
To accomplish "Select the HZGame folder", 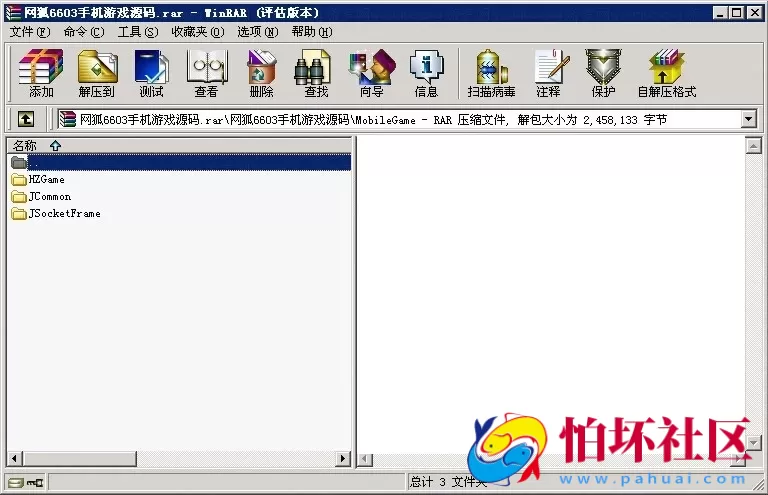I will [46, 180].
